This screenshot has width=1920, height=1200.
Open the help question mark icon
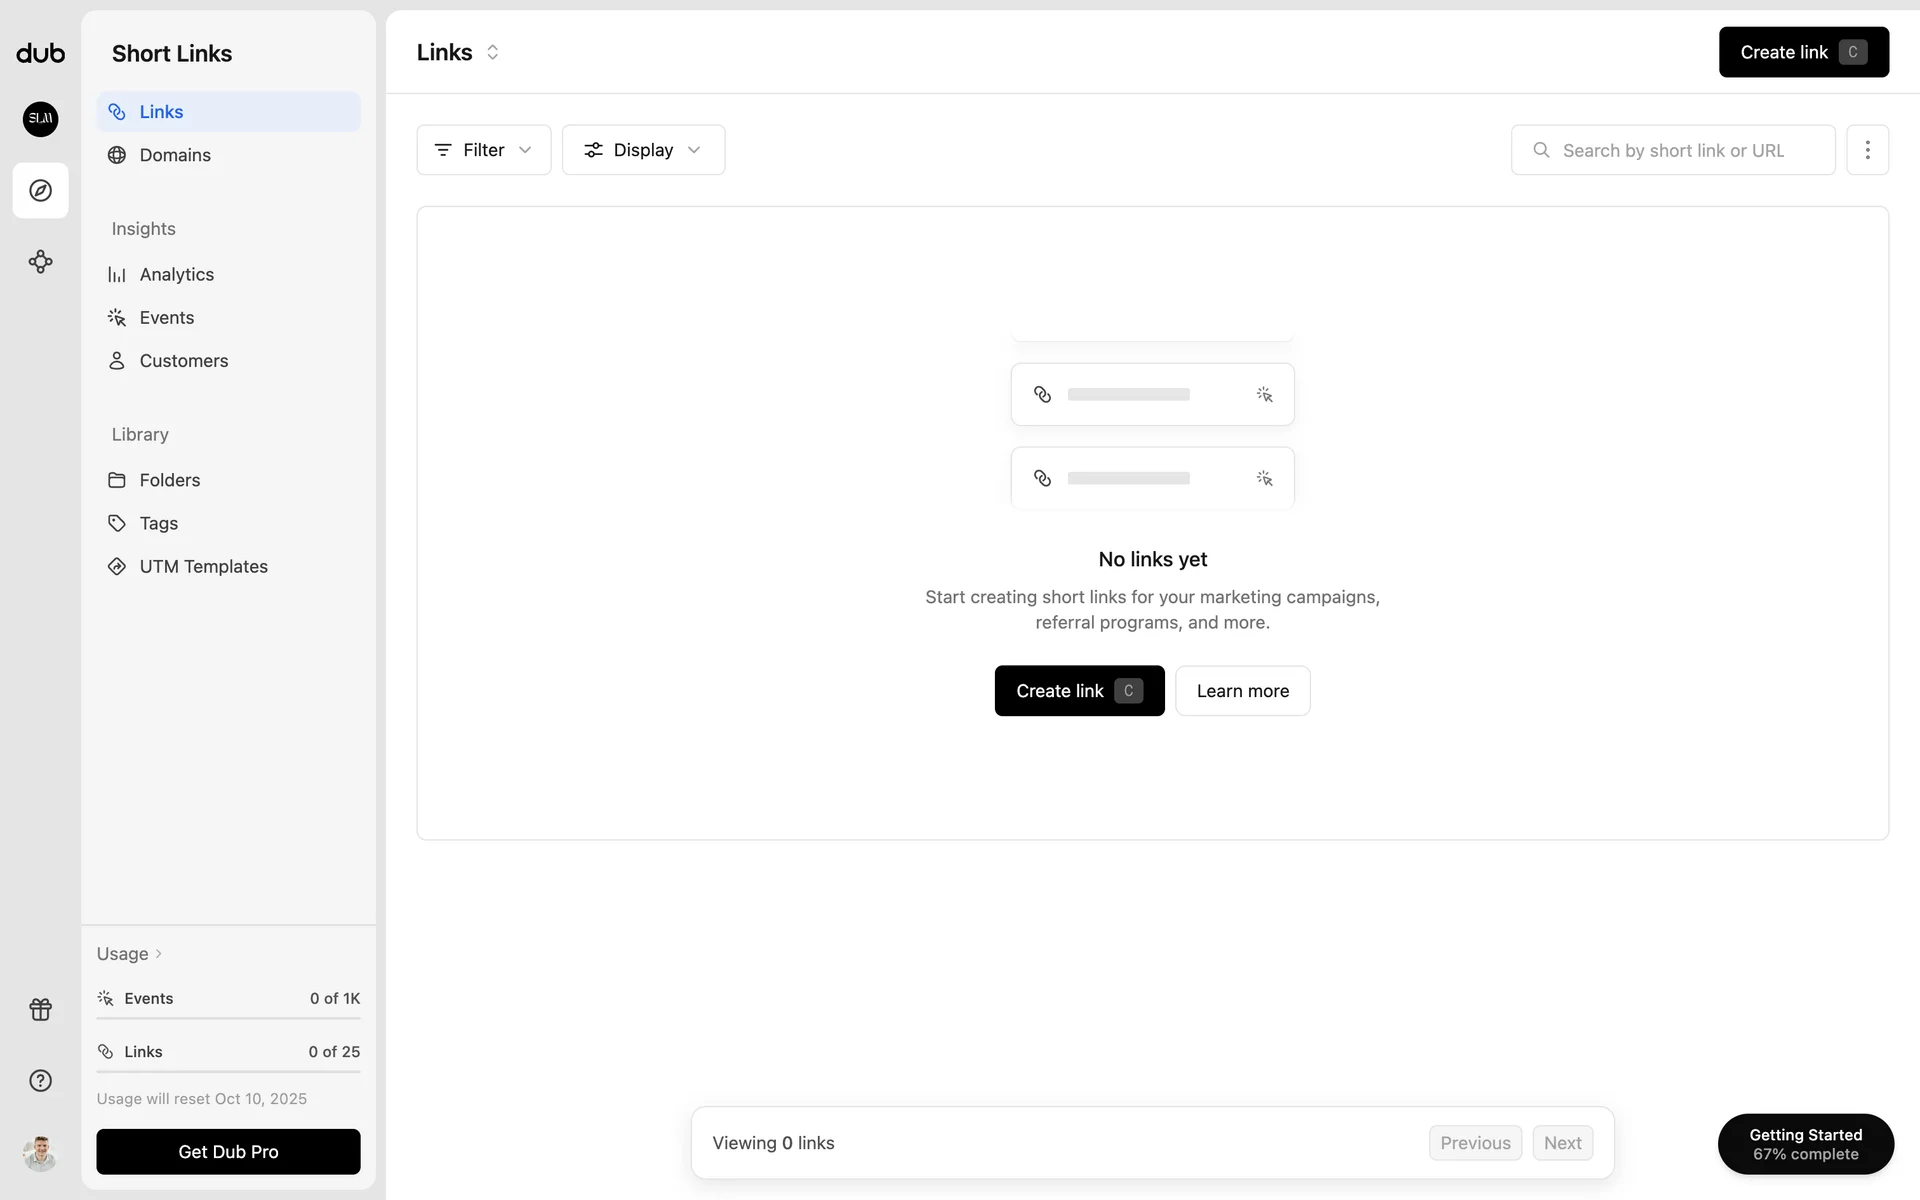coord(40,1080)
